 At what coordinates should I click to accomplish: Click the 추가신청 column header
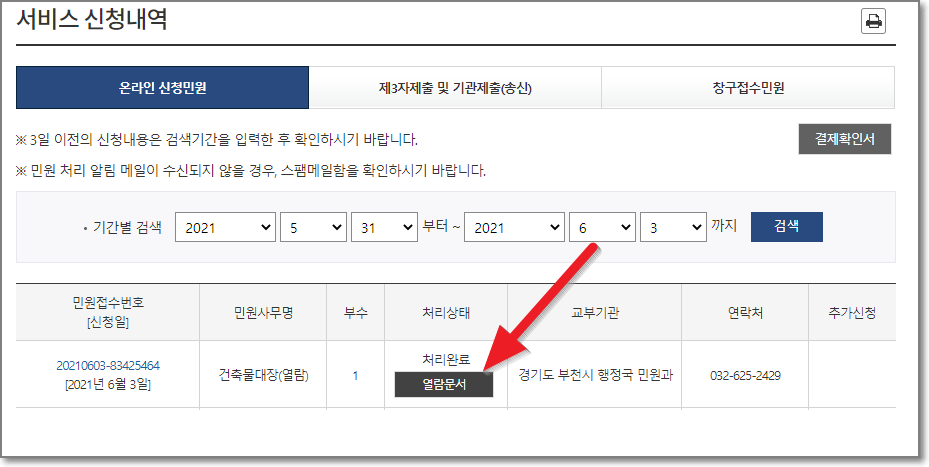(852, 313)
